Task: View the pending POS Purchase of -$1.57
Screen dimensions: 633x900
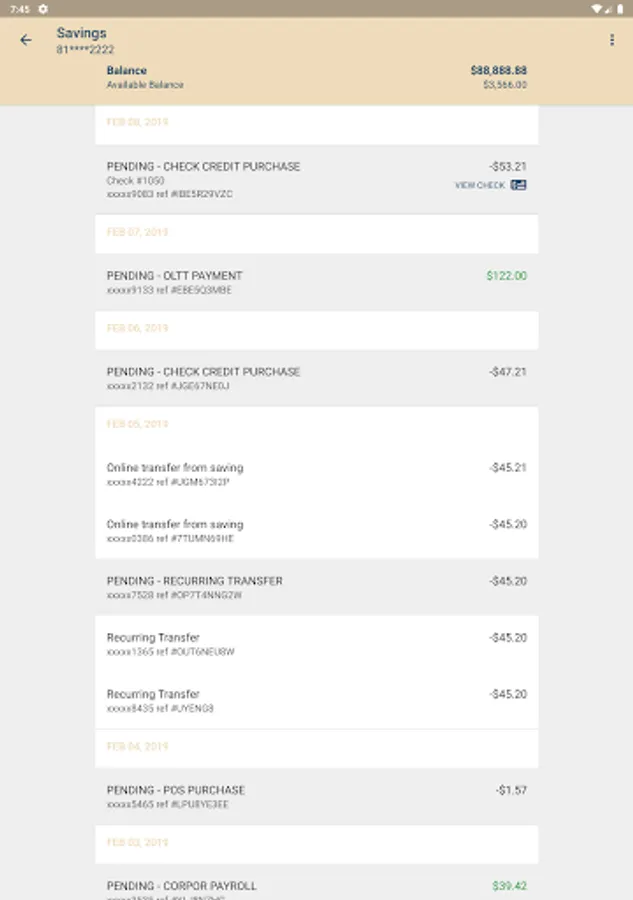Action: tap(316, 796)
